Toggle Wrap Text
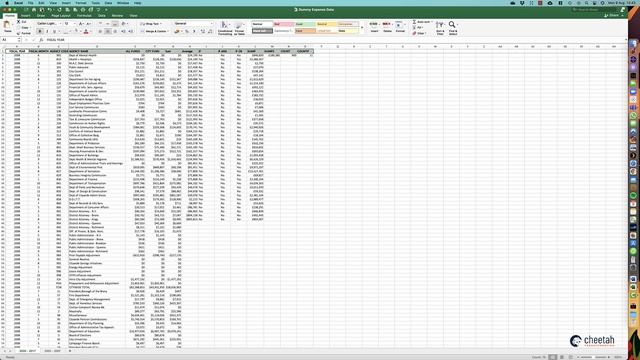 point(151,24)
